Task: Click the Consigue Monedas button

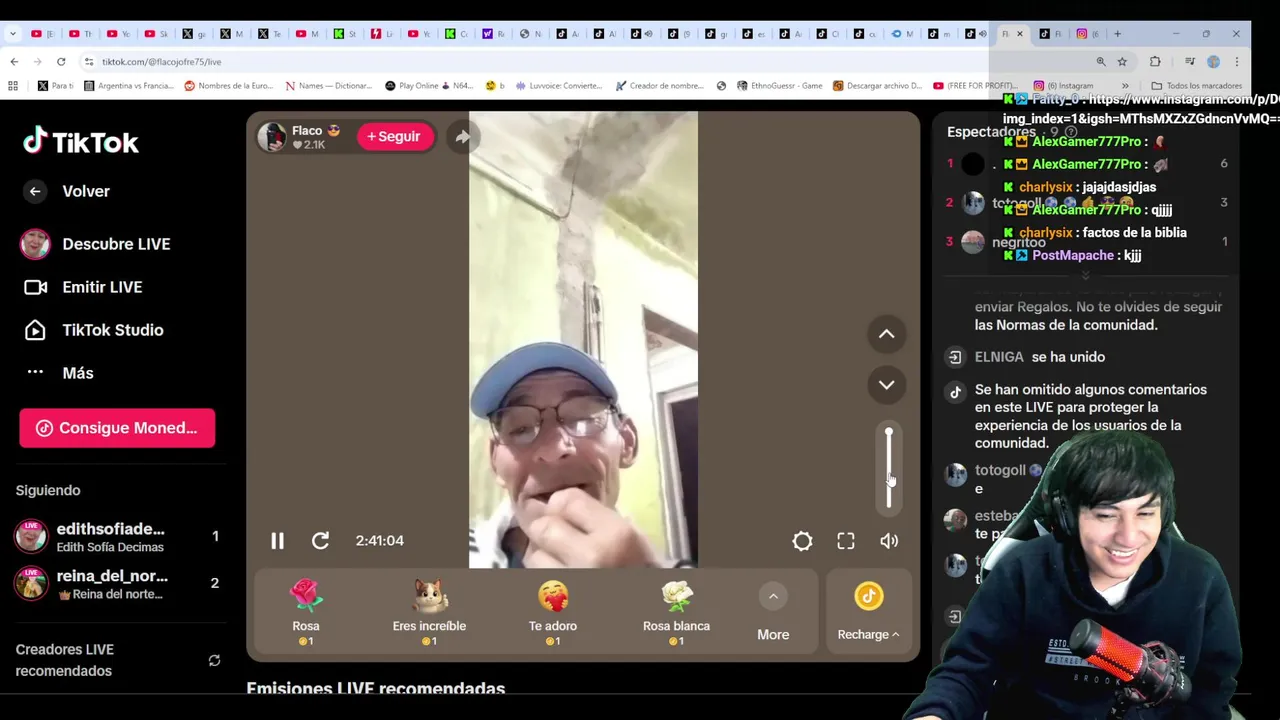Action: pyautogui.click(x=117, y=428)
